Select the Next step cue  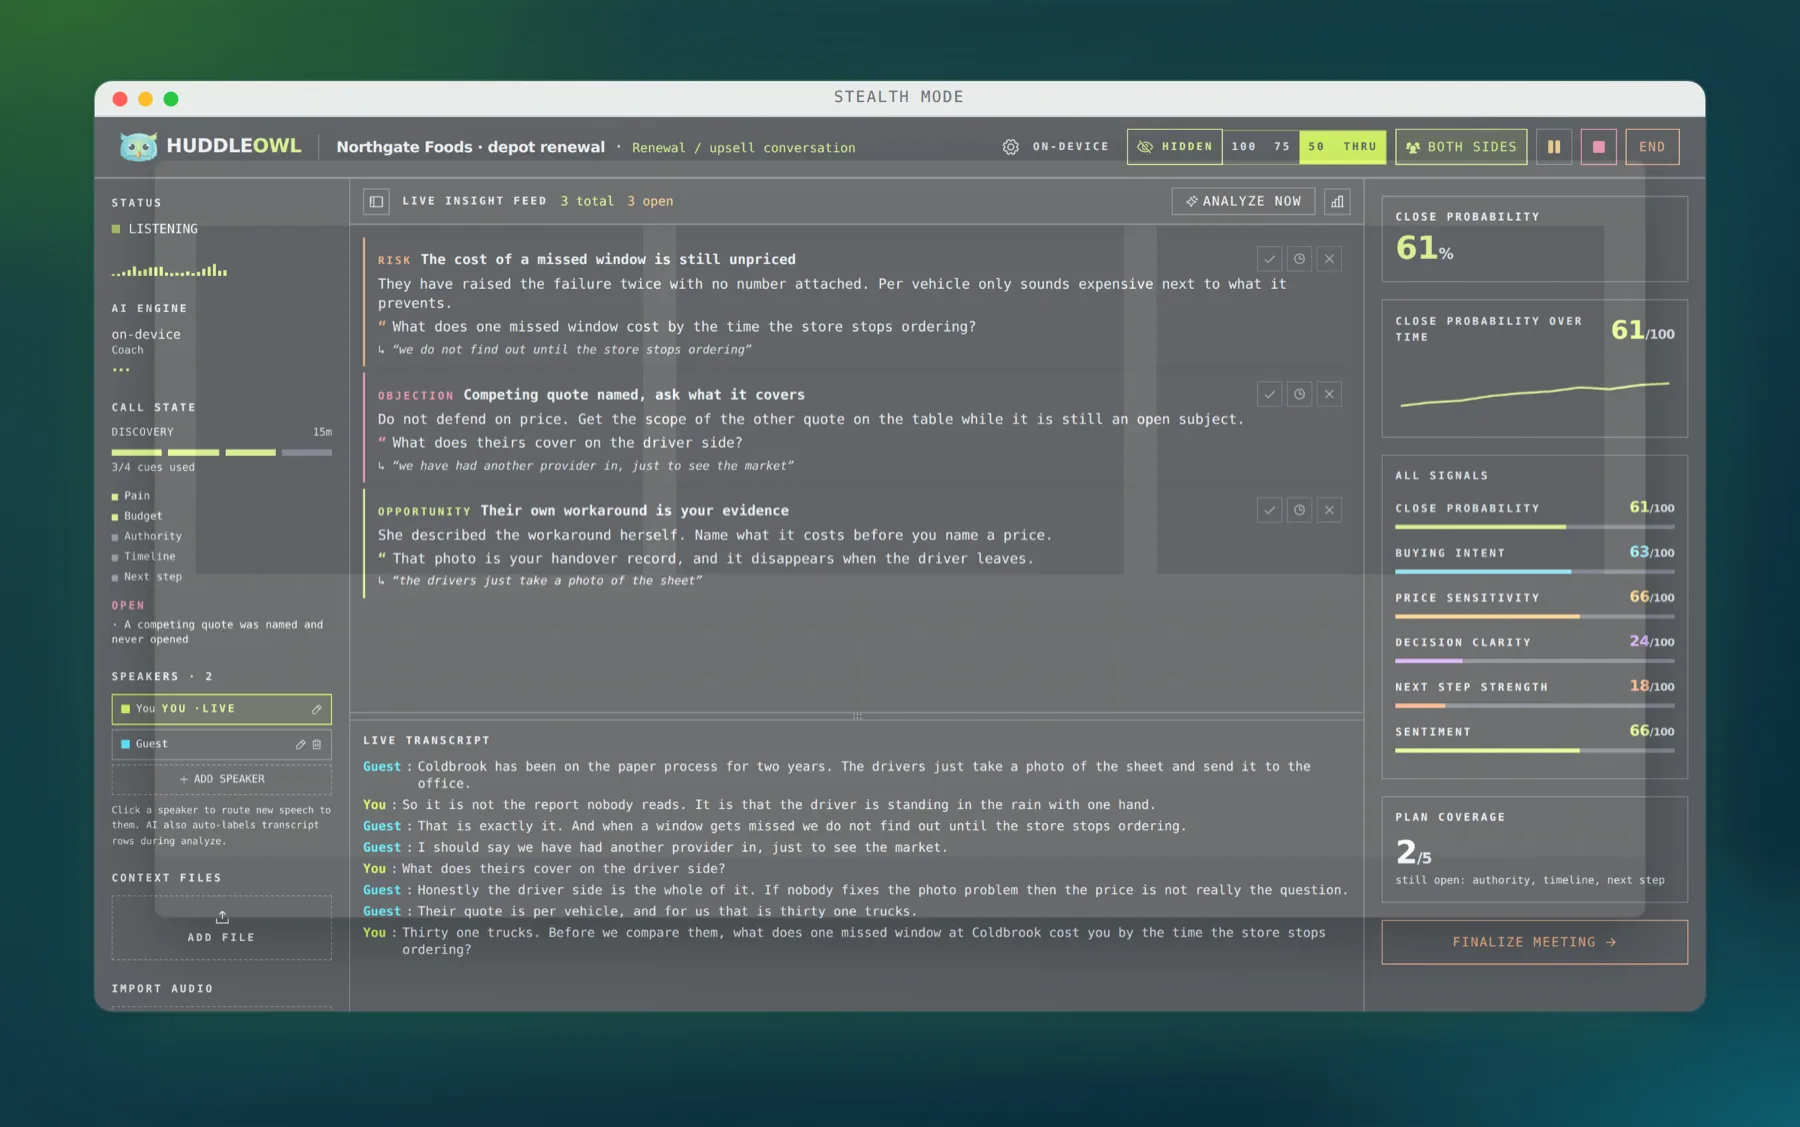point(147,577)
